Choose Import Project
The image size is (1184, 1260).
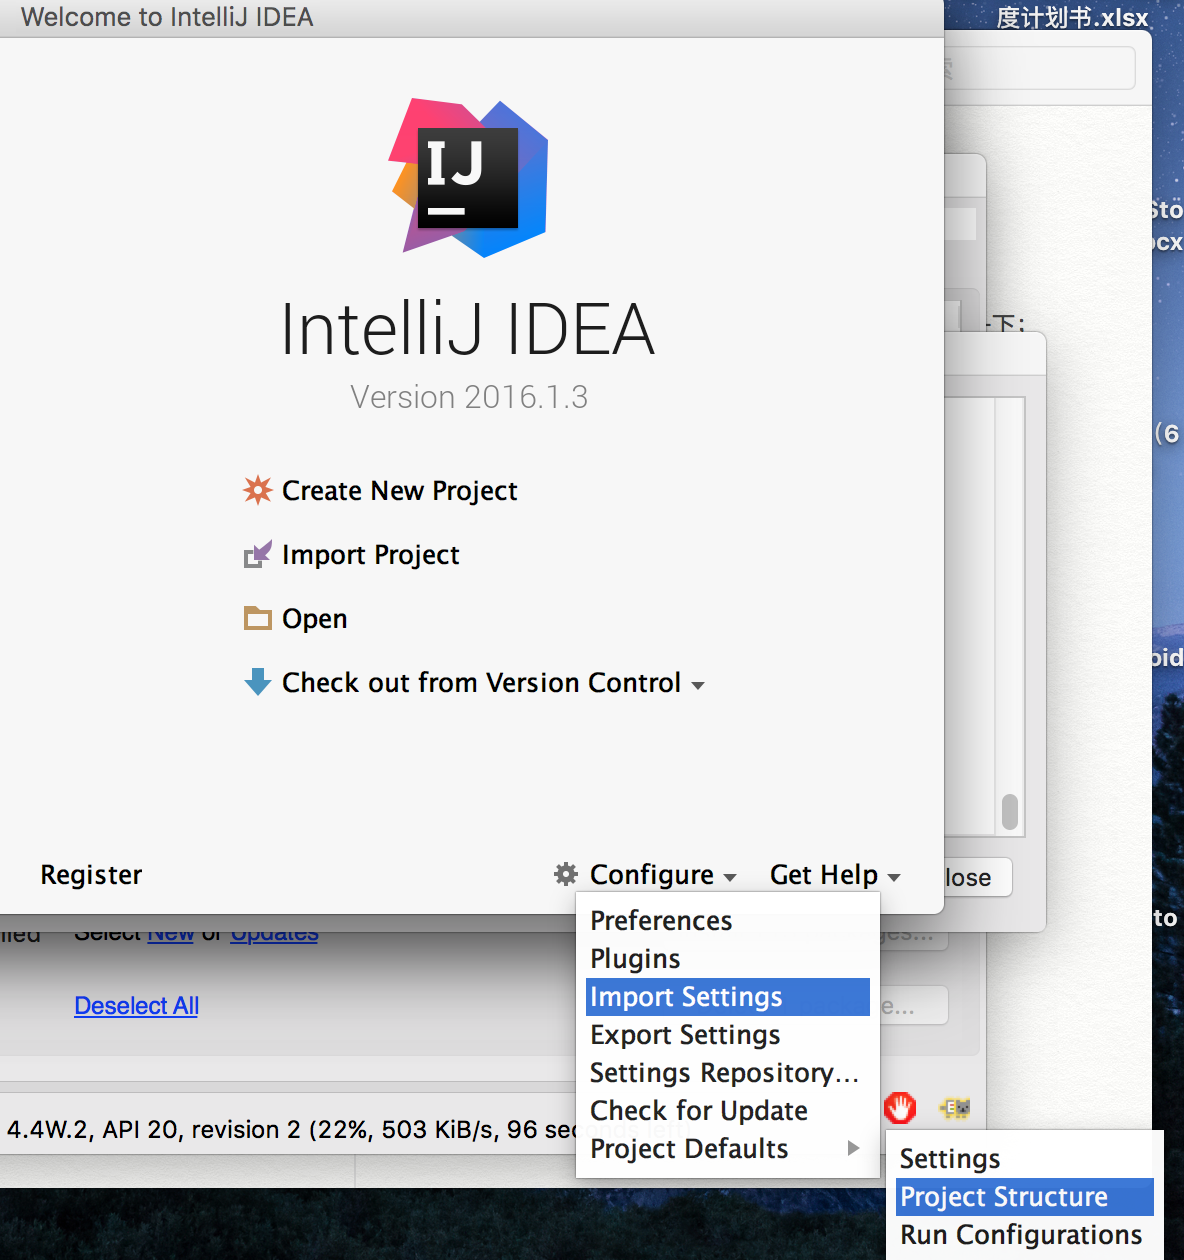[x=370, y=555]
